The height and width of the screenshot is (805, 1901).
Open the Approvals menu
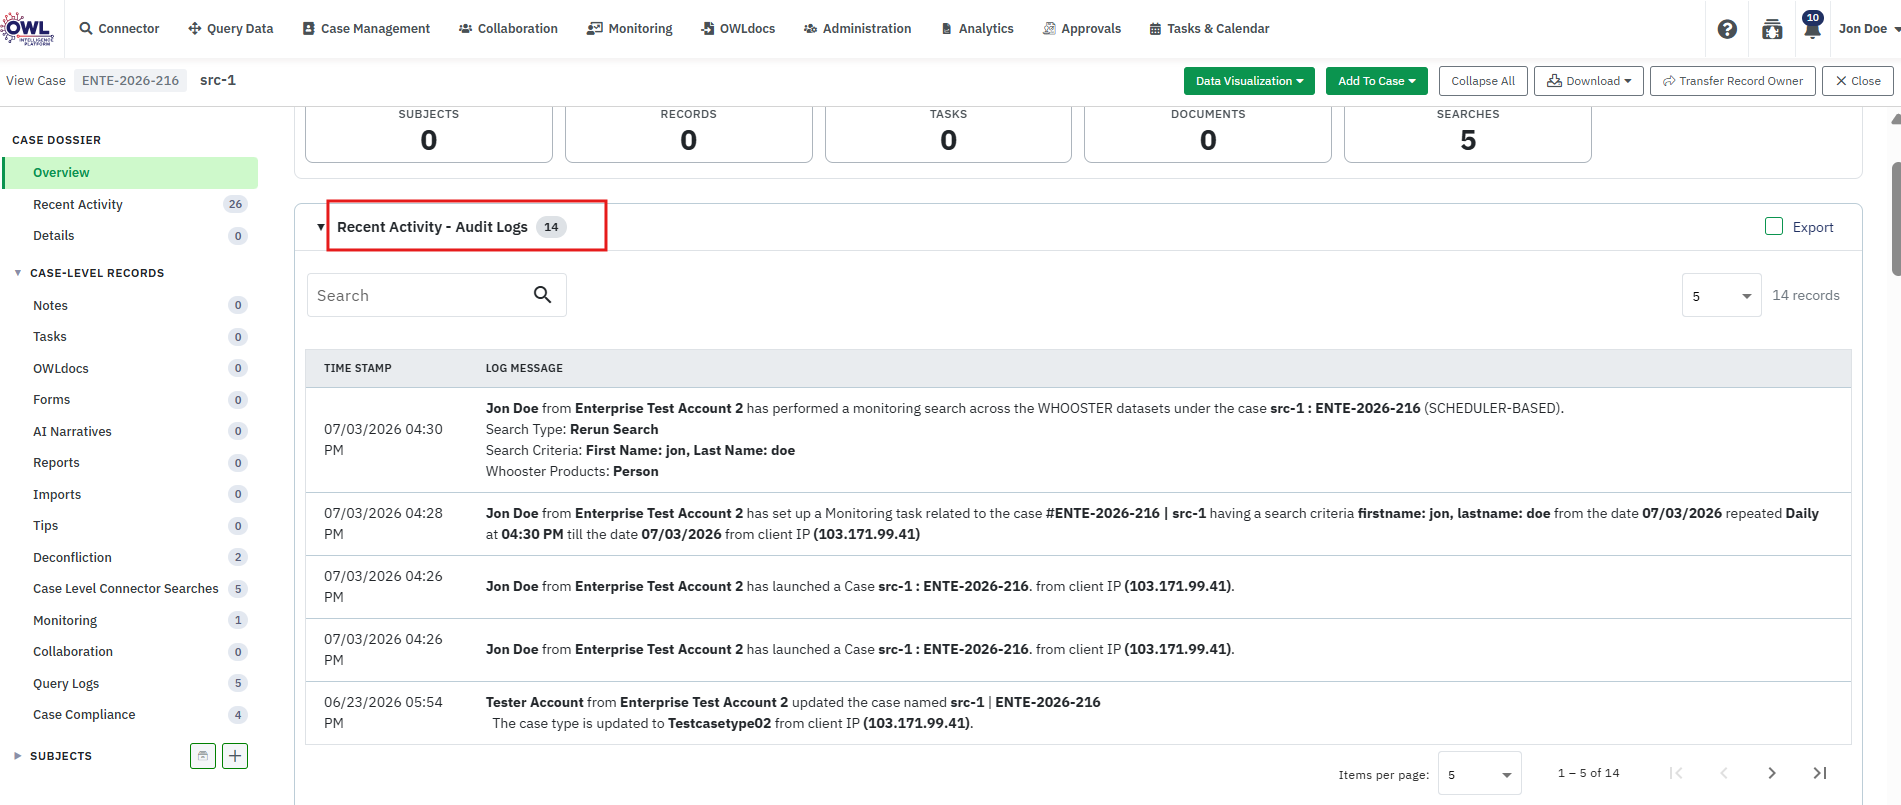tap(1081, 29)
